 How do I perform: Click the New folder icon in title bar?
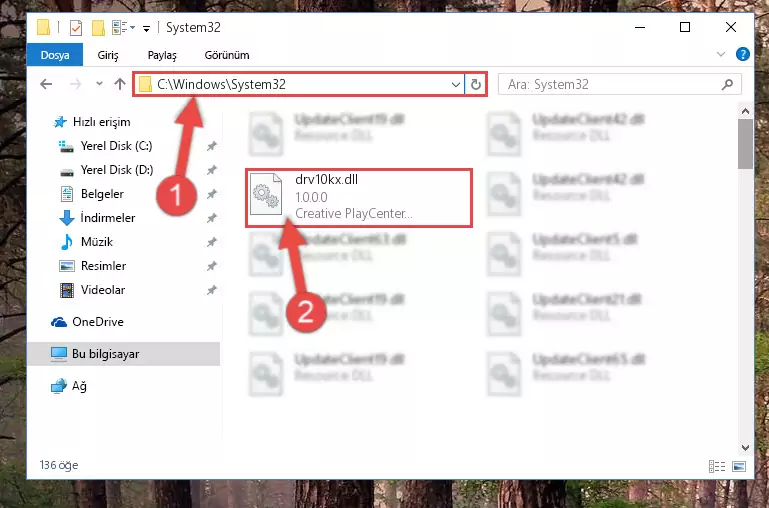click(x=98, y=27)
